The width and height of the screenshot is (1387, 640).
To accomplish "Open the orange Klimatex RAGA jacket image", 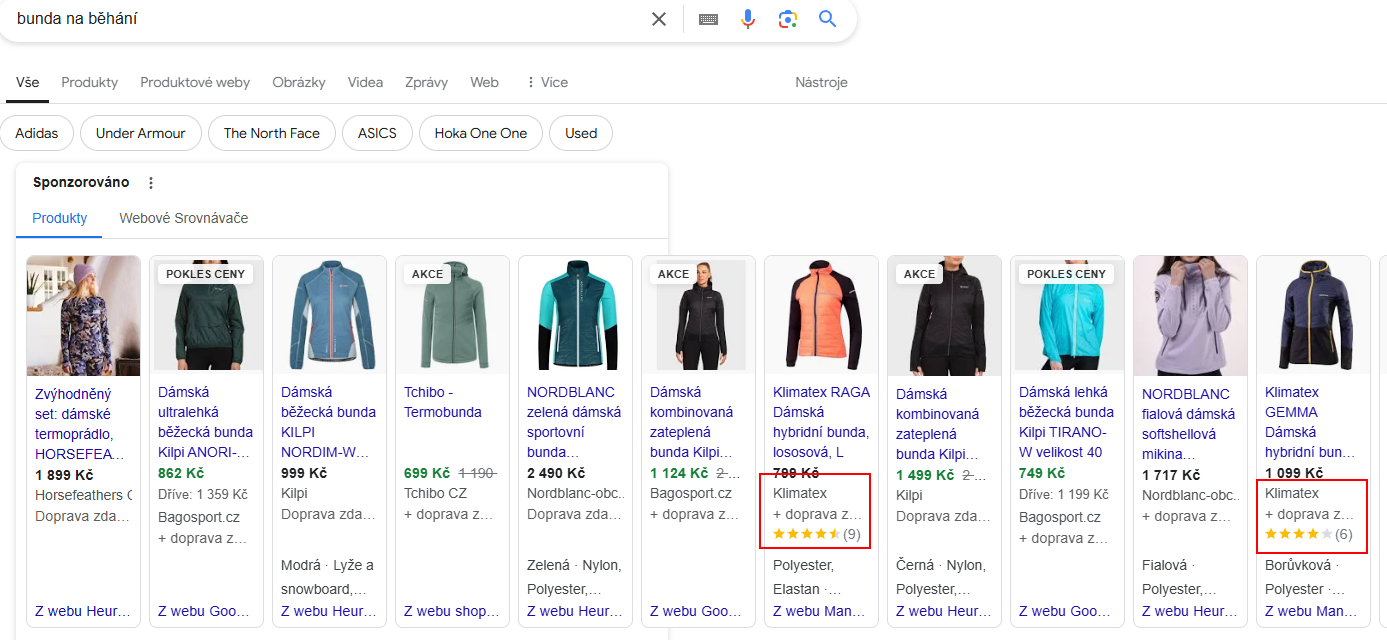I will point(822,315).
